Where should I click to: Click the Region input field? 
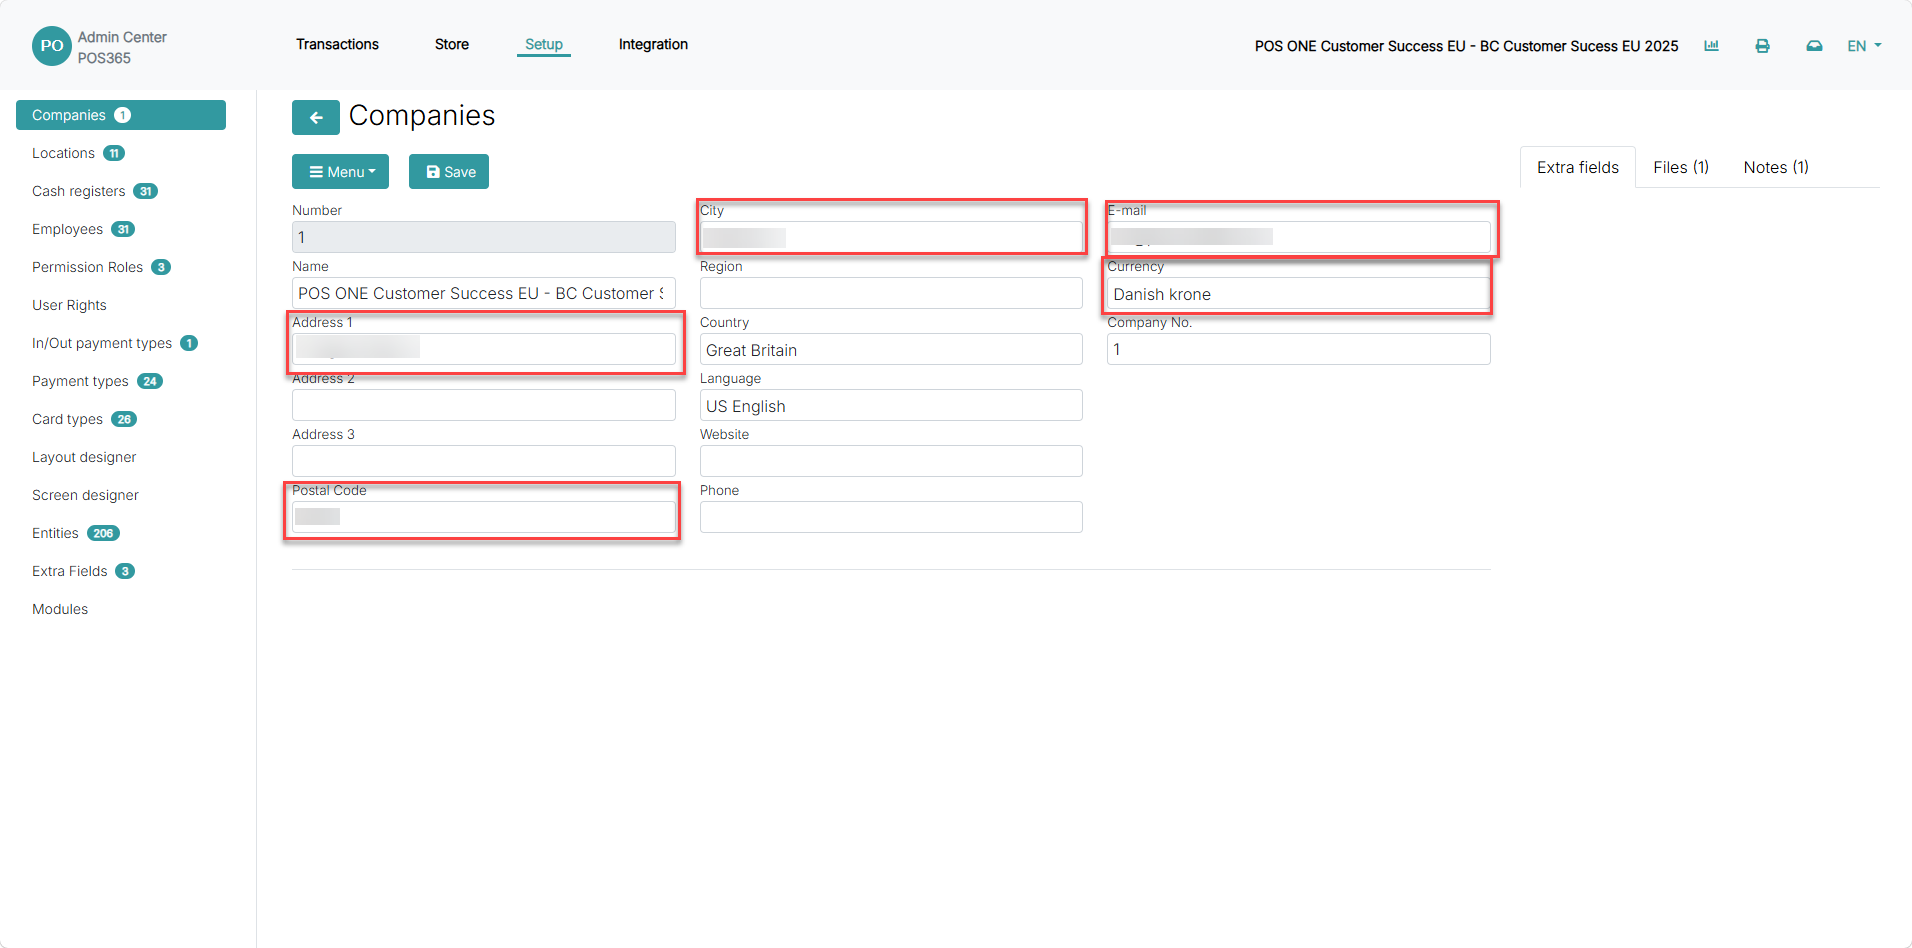point(891,293)
